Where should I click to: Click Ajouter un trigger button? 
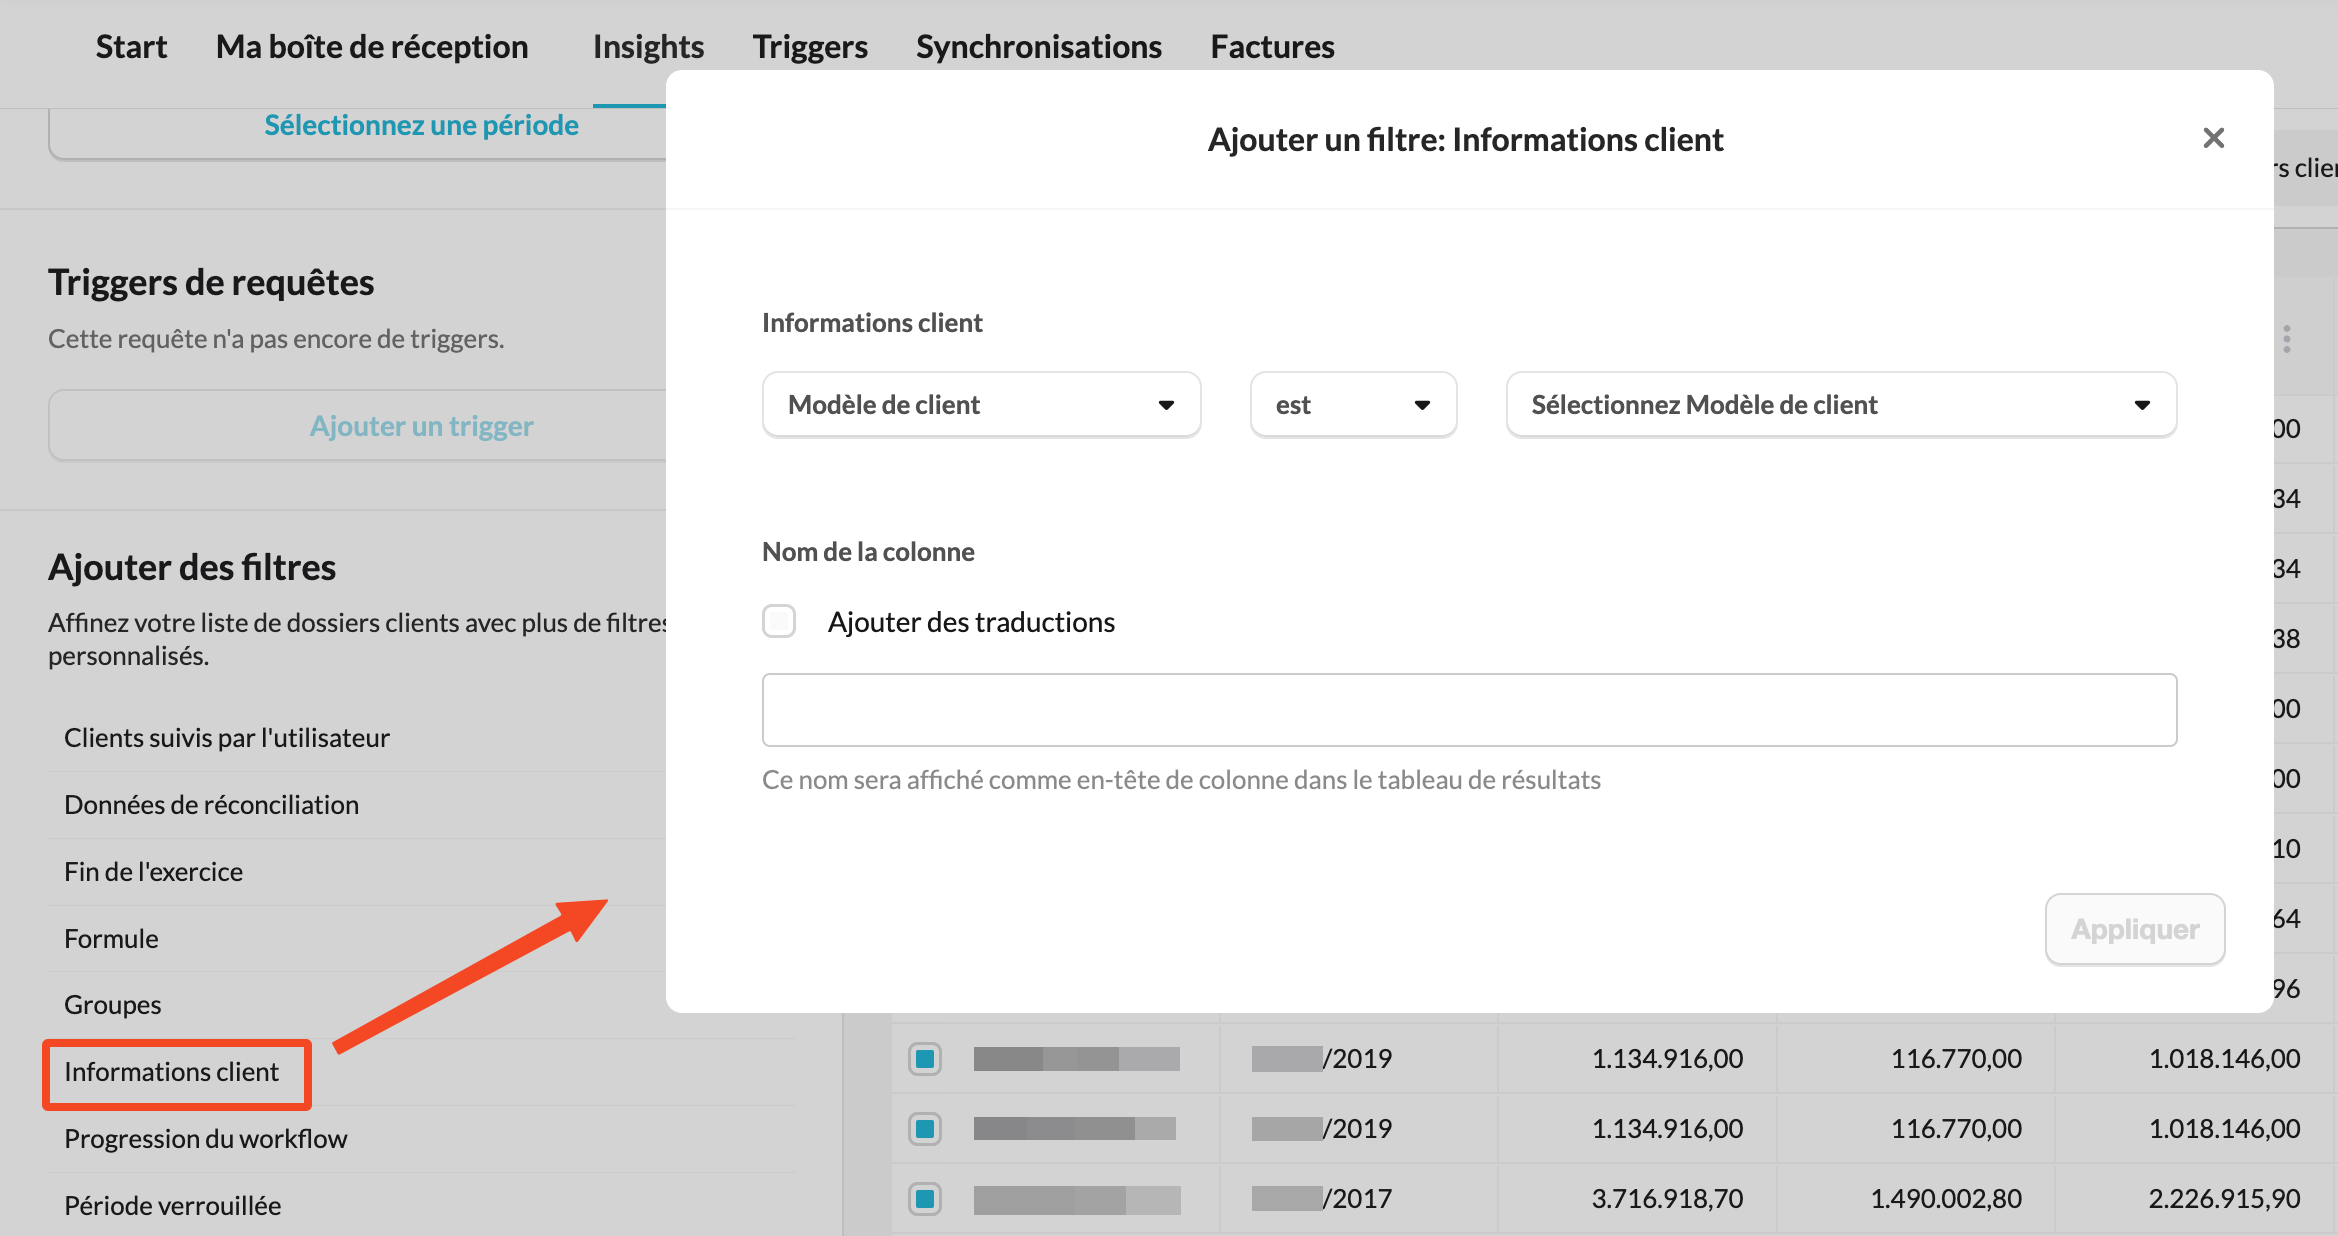(421, 426)
